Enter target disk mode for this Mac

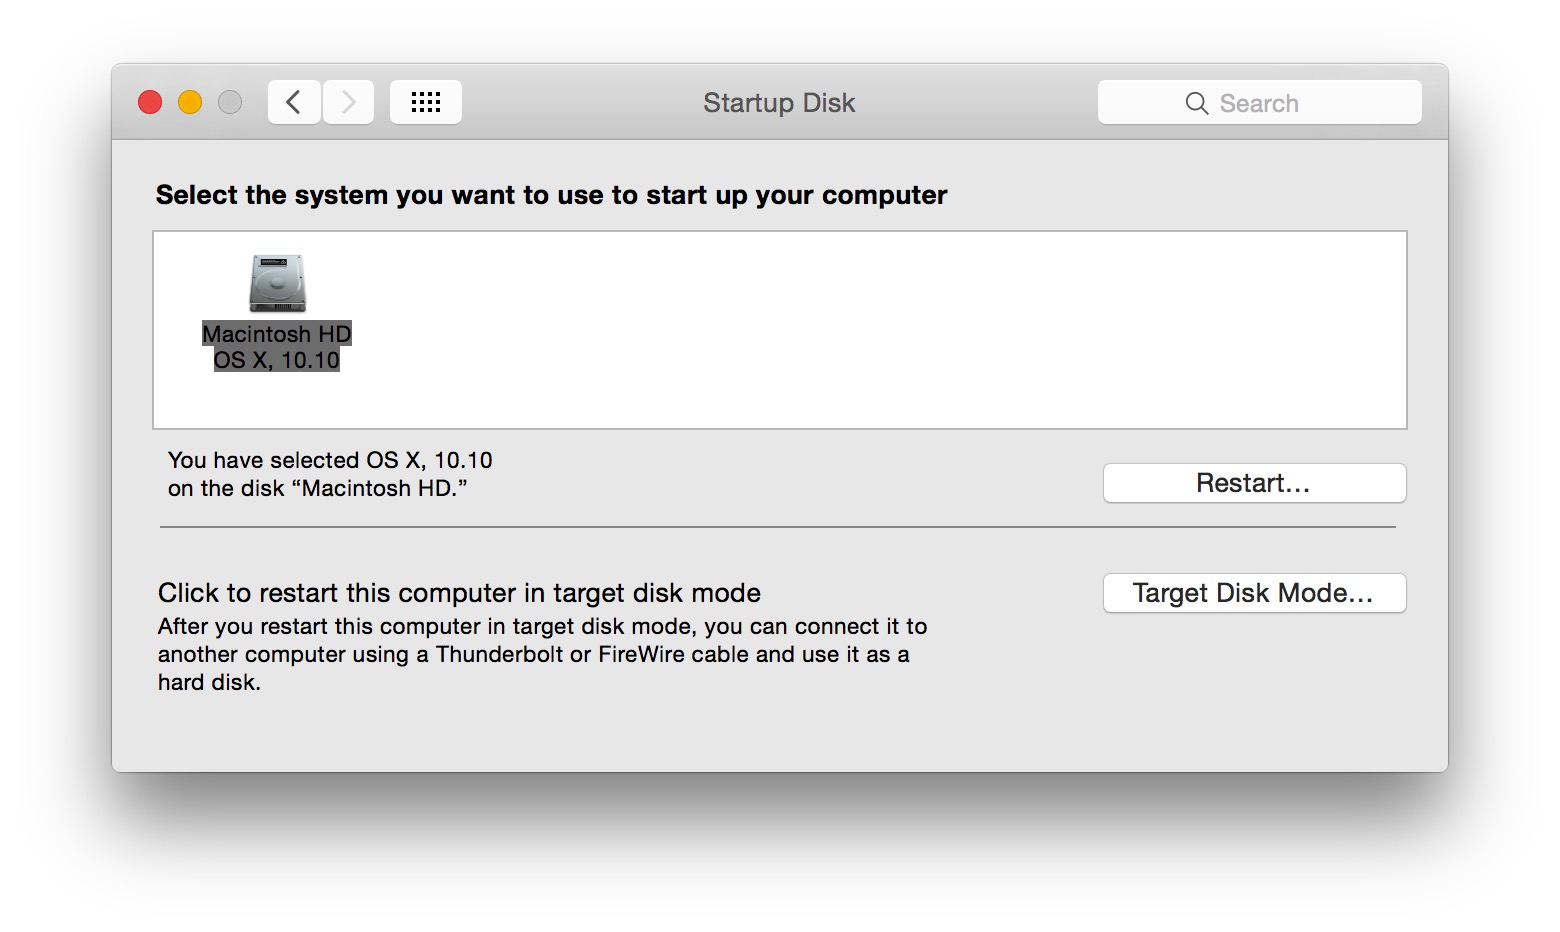coord(1254,593)
